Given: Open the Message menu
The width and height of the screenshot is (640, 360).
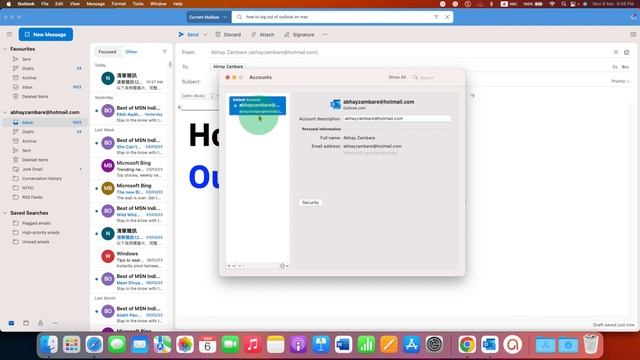Looking at the screenshot, I should tap(96, 4).
